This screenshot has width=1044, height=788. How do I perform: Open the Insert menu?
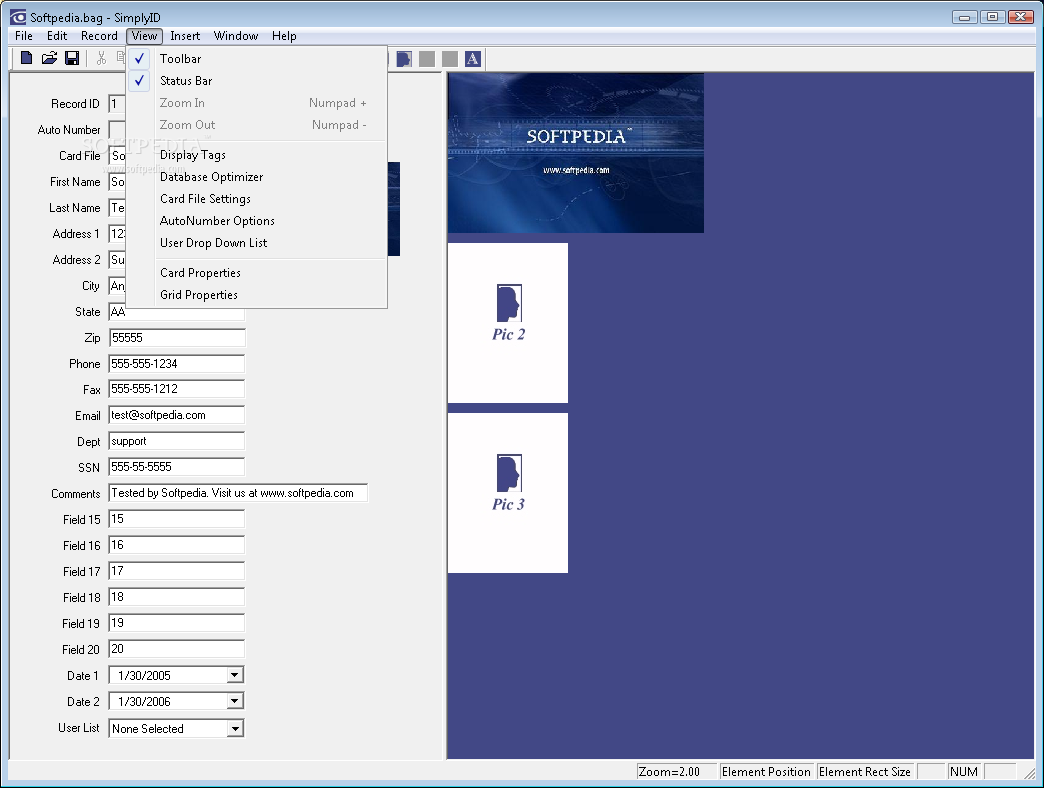[x=185, y=36]
